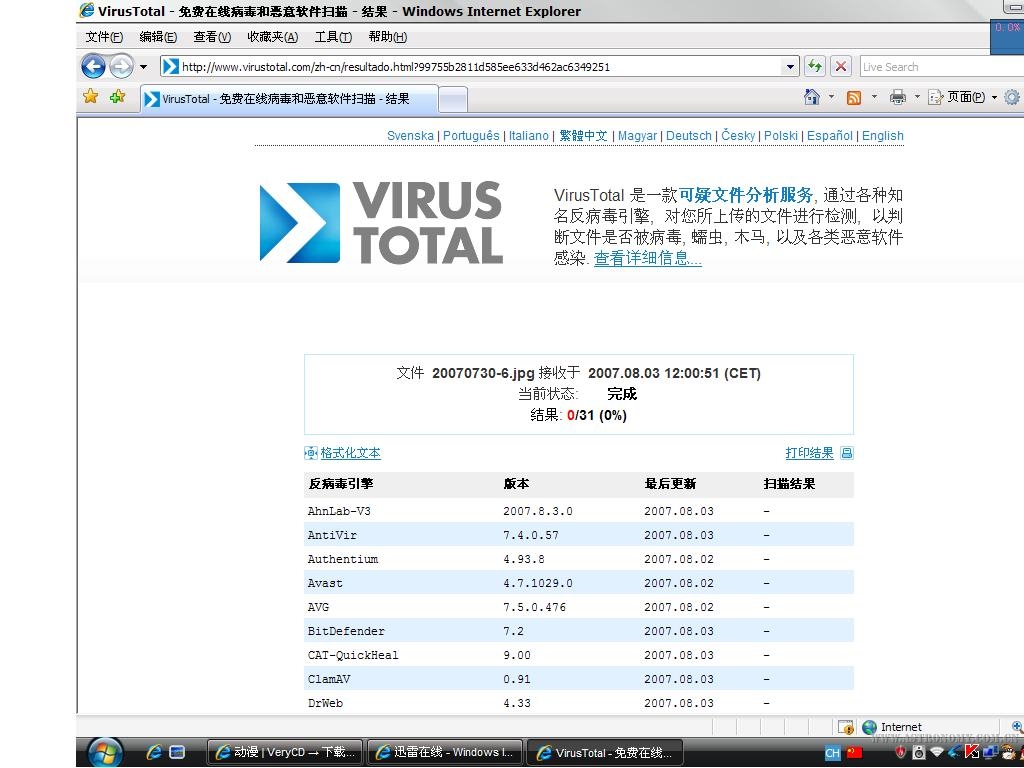Viewport: 1024px width, 768px height.
Task: Click the BitDefender engine name
Action: coord(346,631)
